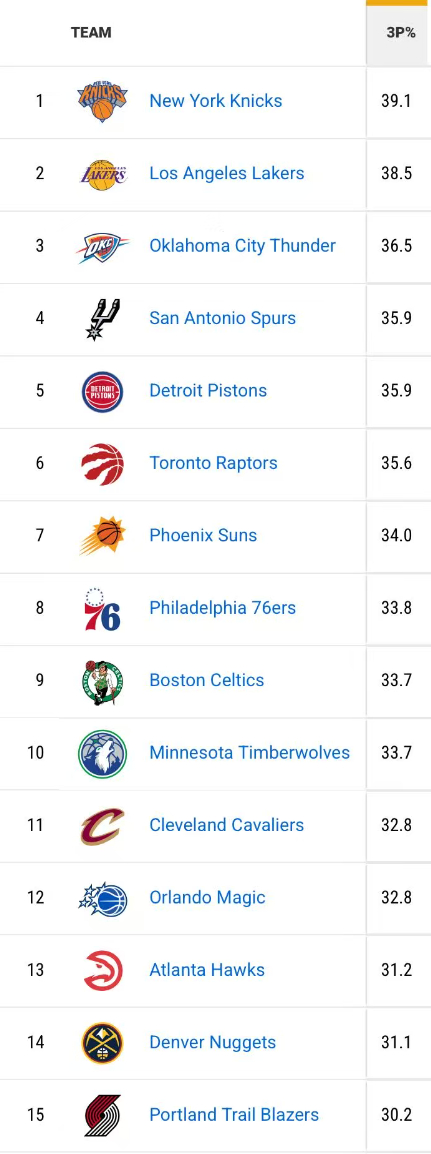Open the New York Knicks team link
Screen dimensions: 431x1154
coord(216,101)
